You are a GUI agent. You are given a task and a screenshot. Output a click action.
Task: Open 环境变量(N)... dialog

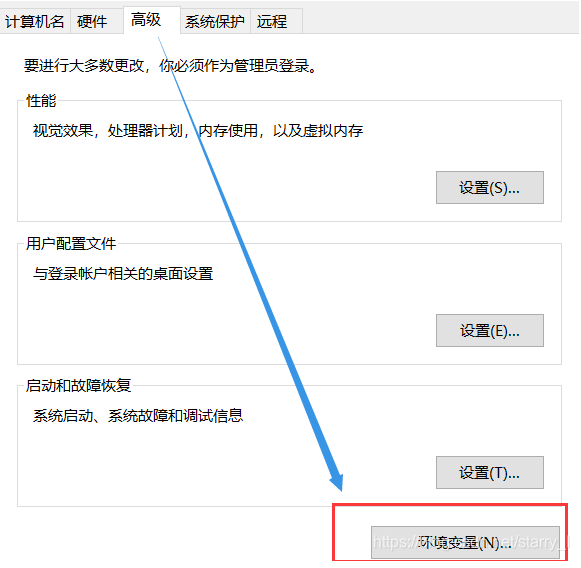pos(465,542)
